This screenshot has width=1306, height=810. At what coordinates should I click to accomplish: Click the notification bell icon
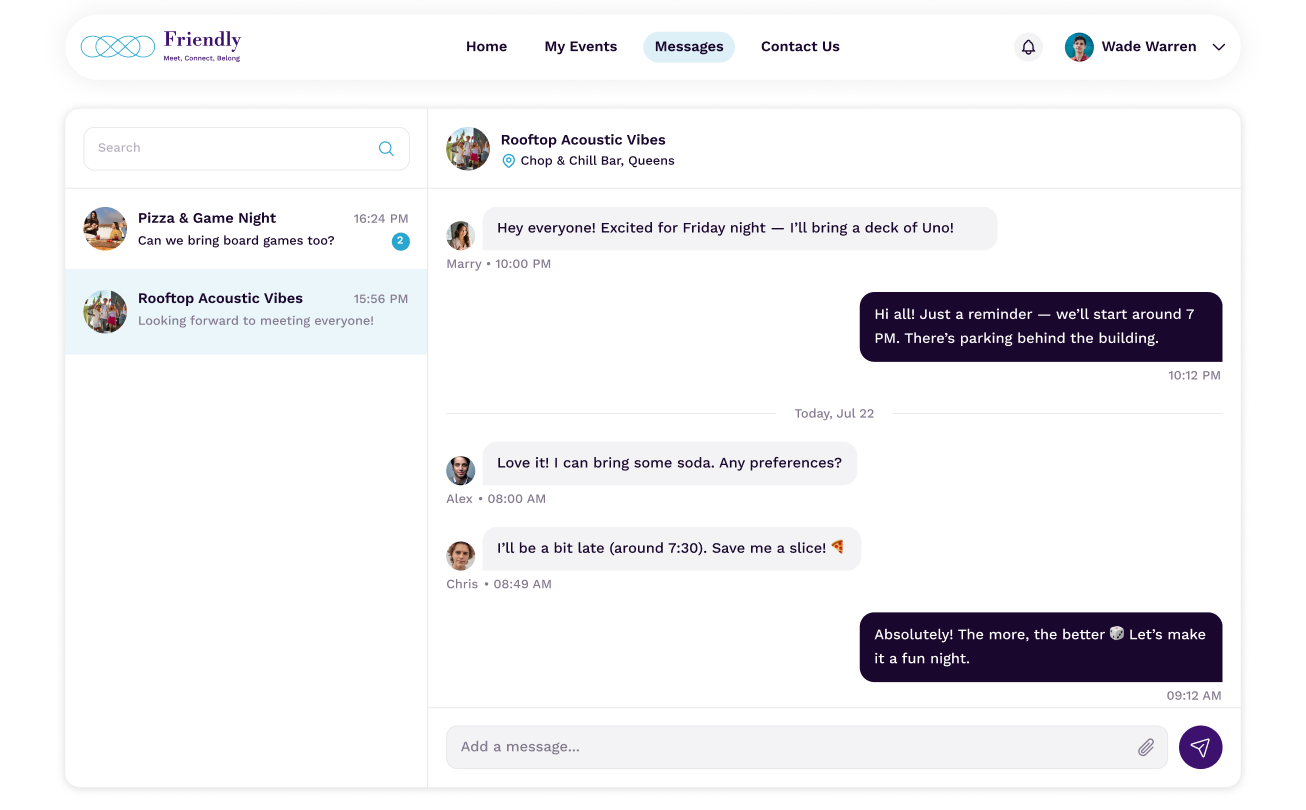point(1028,47)
